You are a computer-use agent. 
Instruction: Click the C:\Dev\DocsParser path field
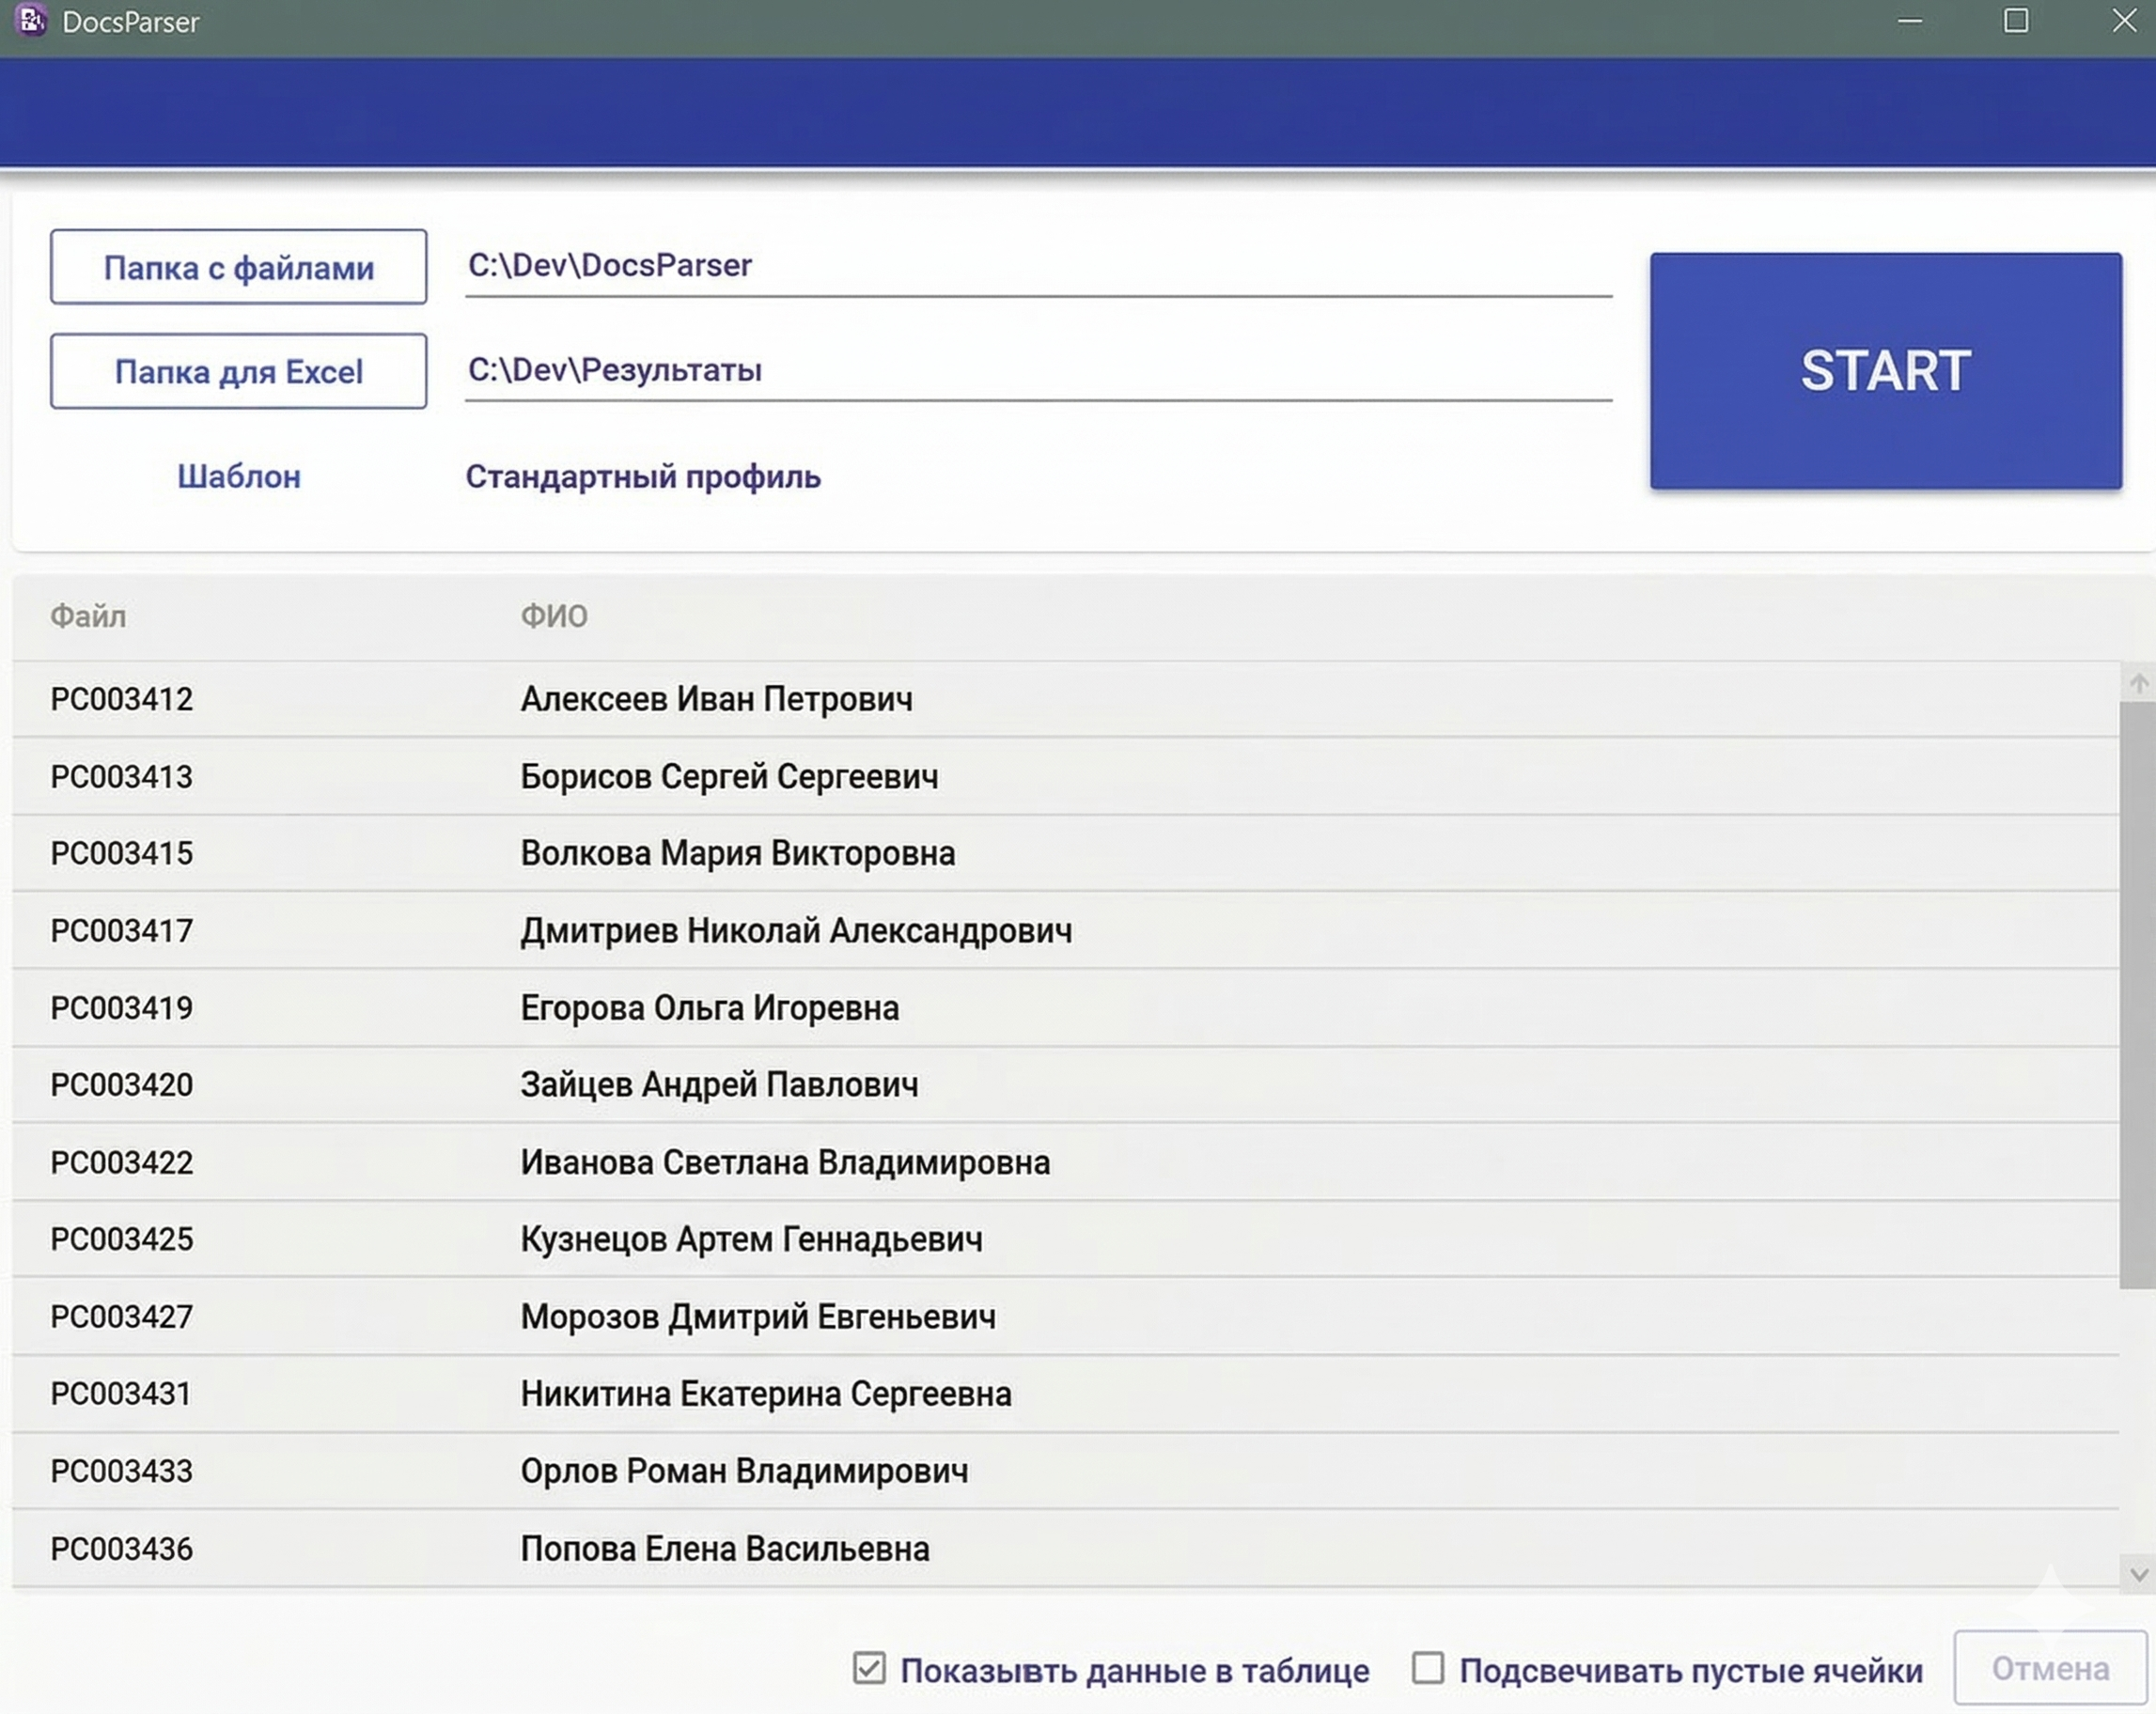tap(1037, 266)
